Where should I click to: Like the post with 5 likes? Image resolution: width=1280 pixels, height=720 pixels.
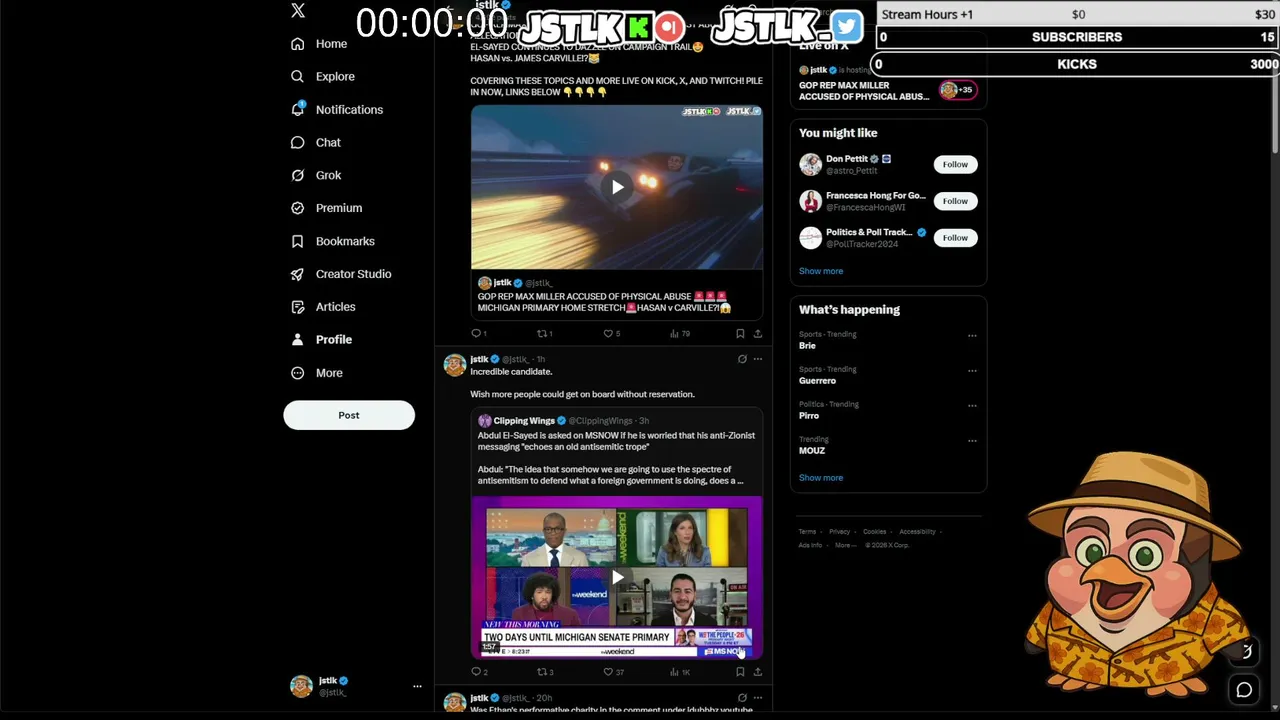[x=611, y=334]
